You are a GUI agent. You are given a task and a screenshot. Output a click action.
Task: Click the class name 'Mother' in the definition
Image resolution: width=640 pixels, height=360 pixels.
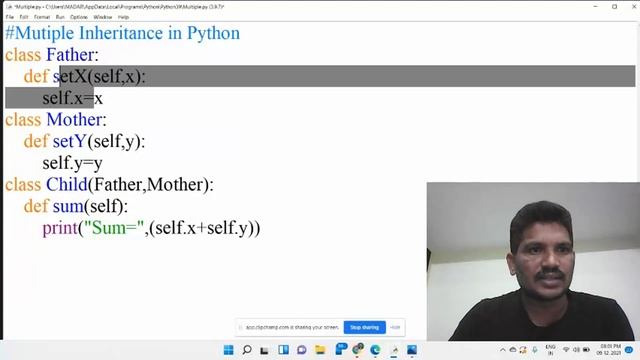click(74, 120)
